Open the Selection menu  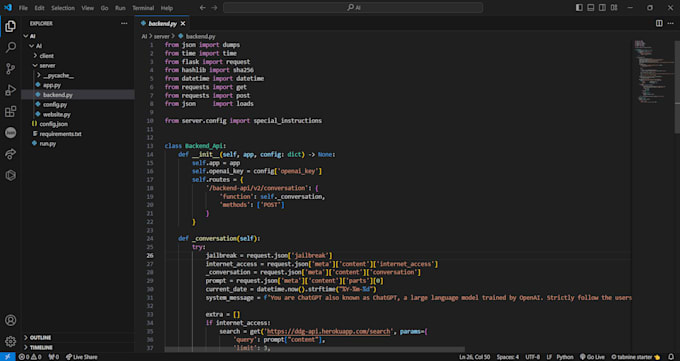[x=63, y=8]
